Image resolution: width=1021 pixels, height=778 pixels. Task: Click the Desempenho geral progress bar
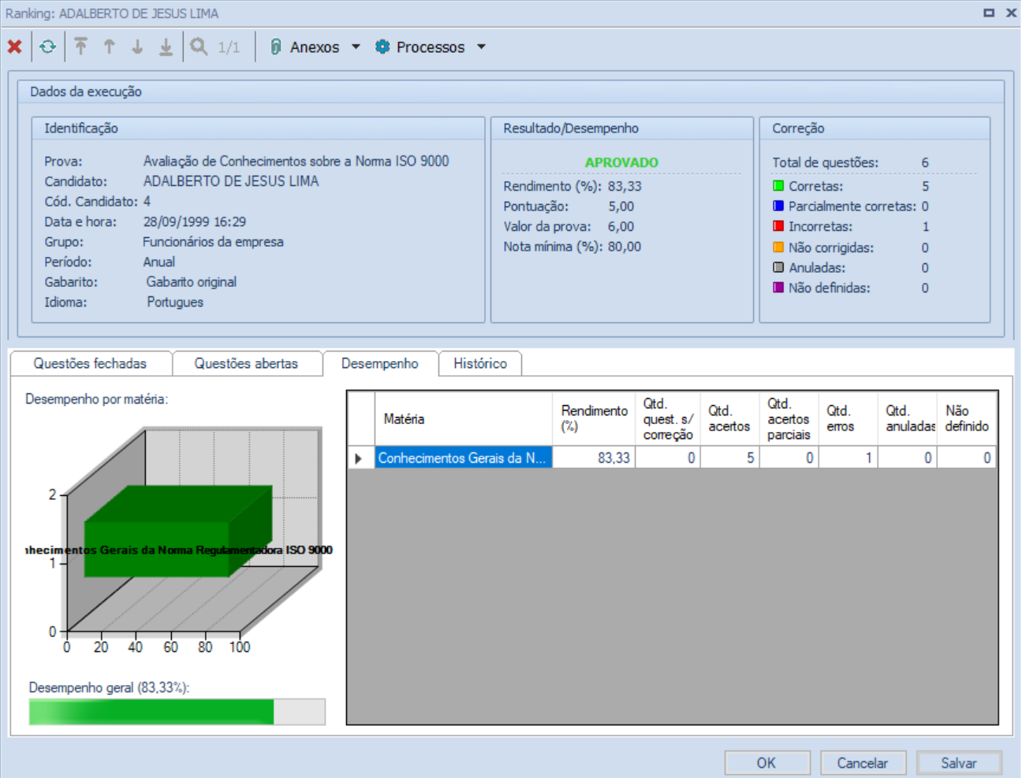177,712
